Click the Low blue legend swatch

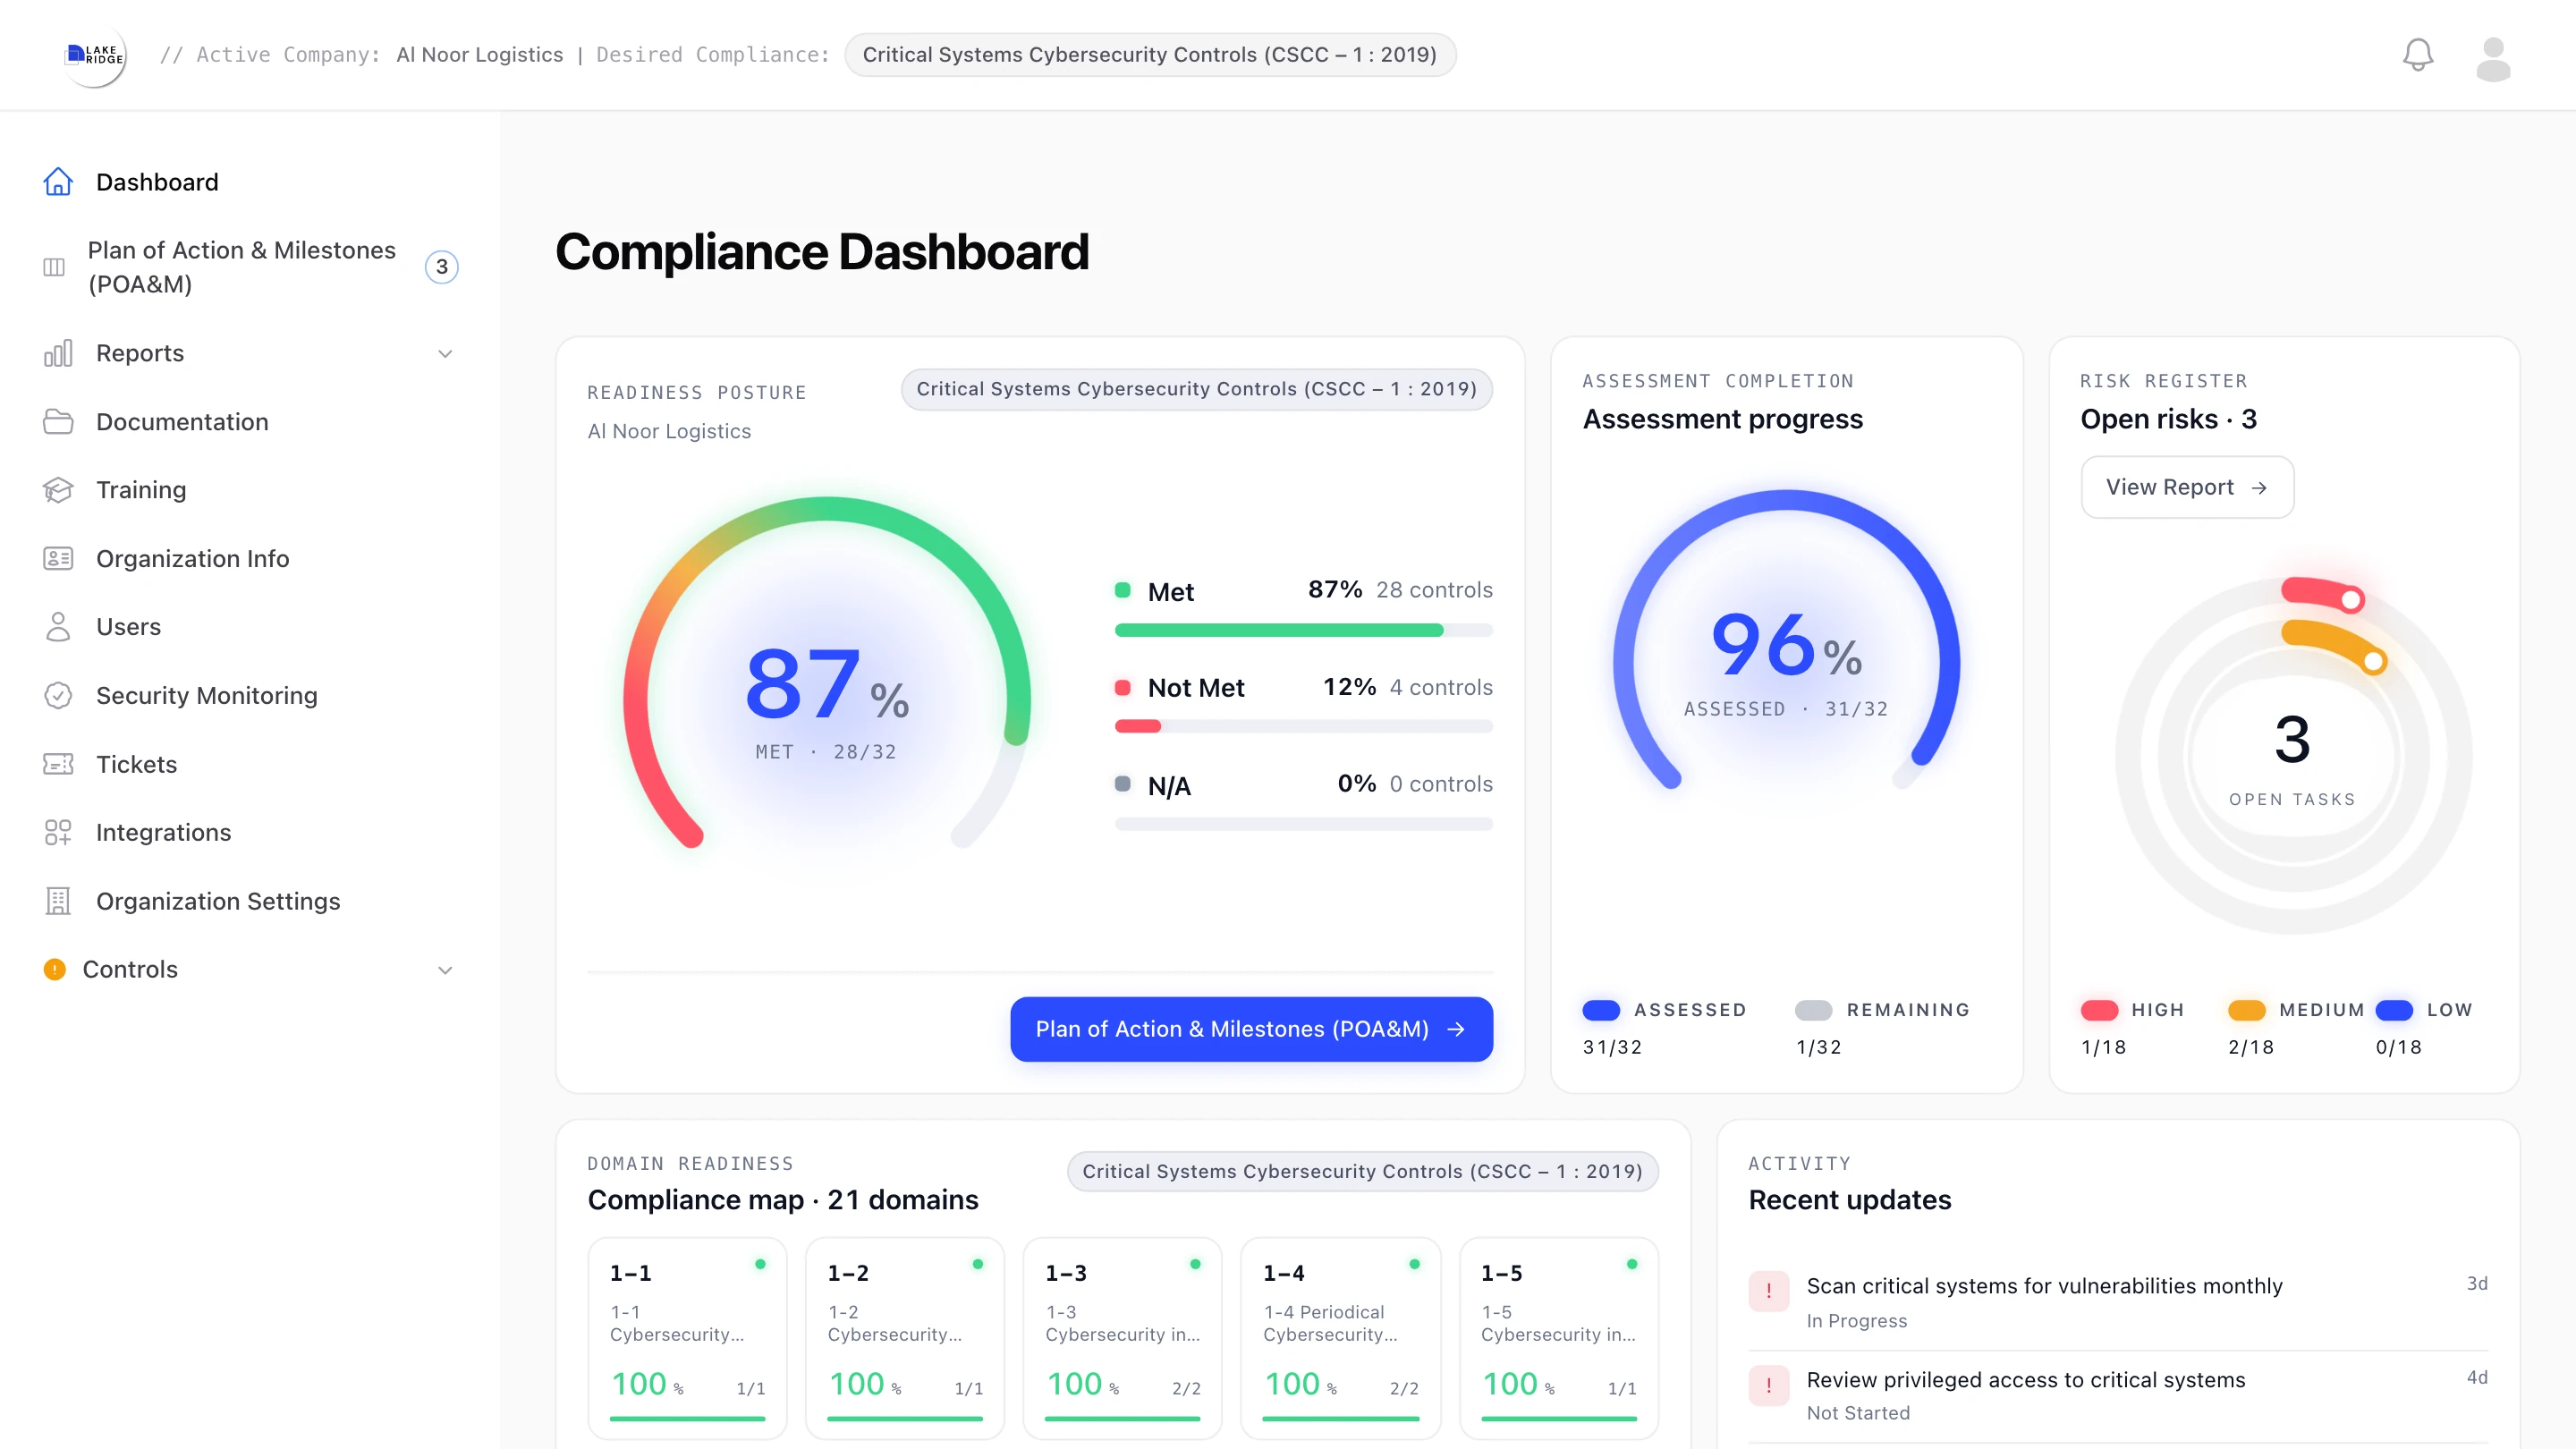(2394, 1010)
